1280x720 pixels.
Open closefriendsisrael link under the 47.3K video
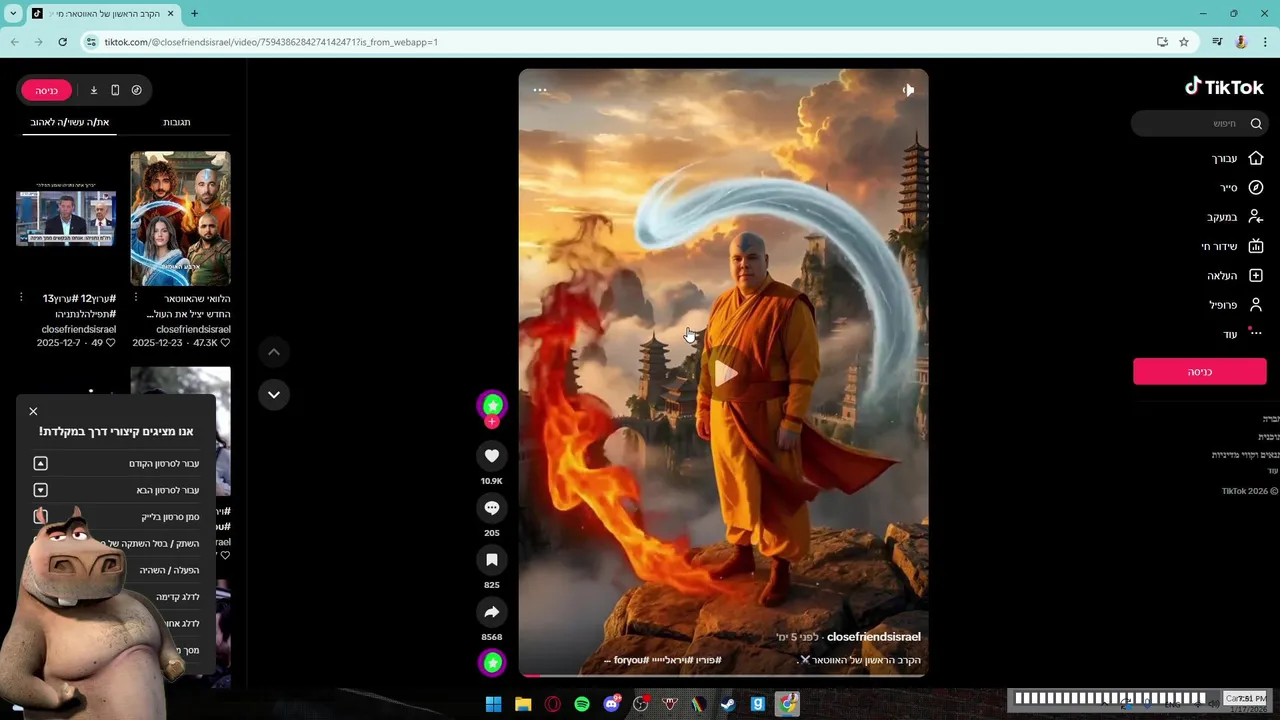tap(193, 329)
